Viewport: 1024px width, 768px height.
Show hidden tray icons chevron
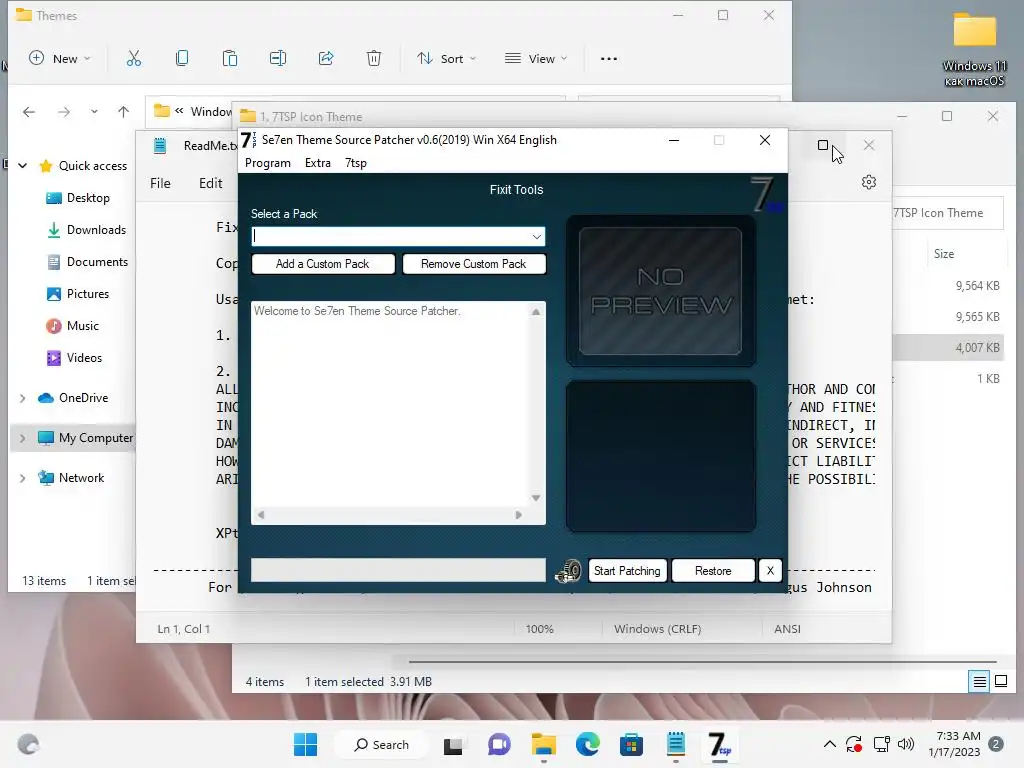(829, 744)
